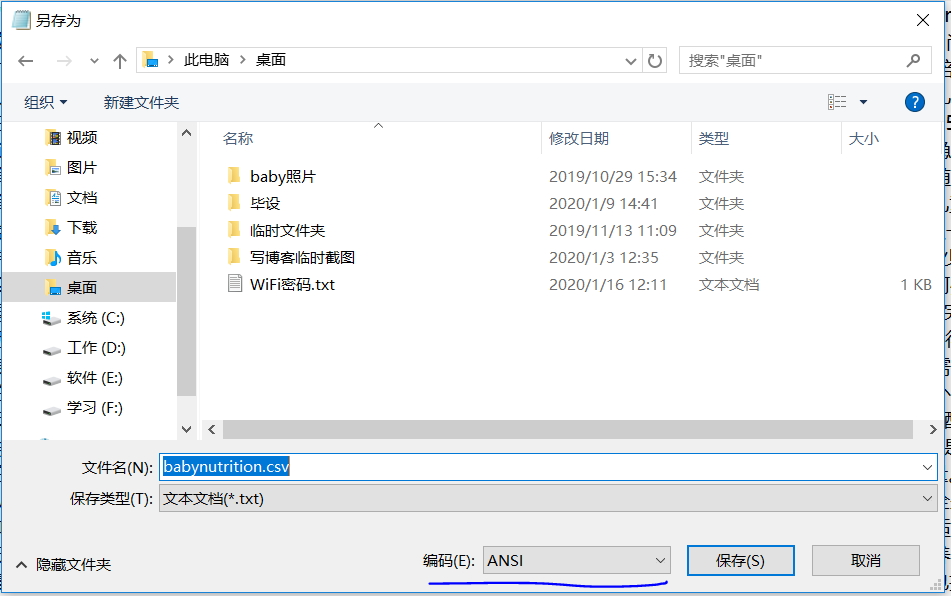The image size is (951, 596).
Task: Open the 编码 ANSI dropdown
Action: [x=576, y=560]
